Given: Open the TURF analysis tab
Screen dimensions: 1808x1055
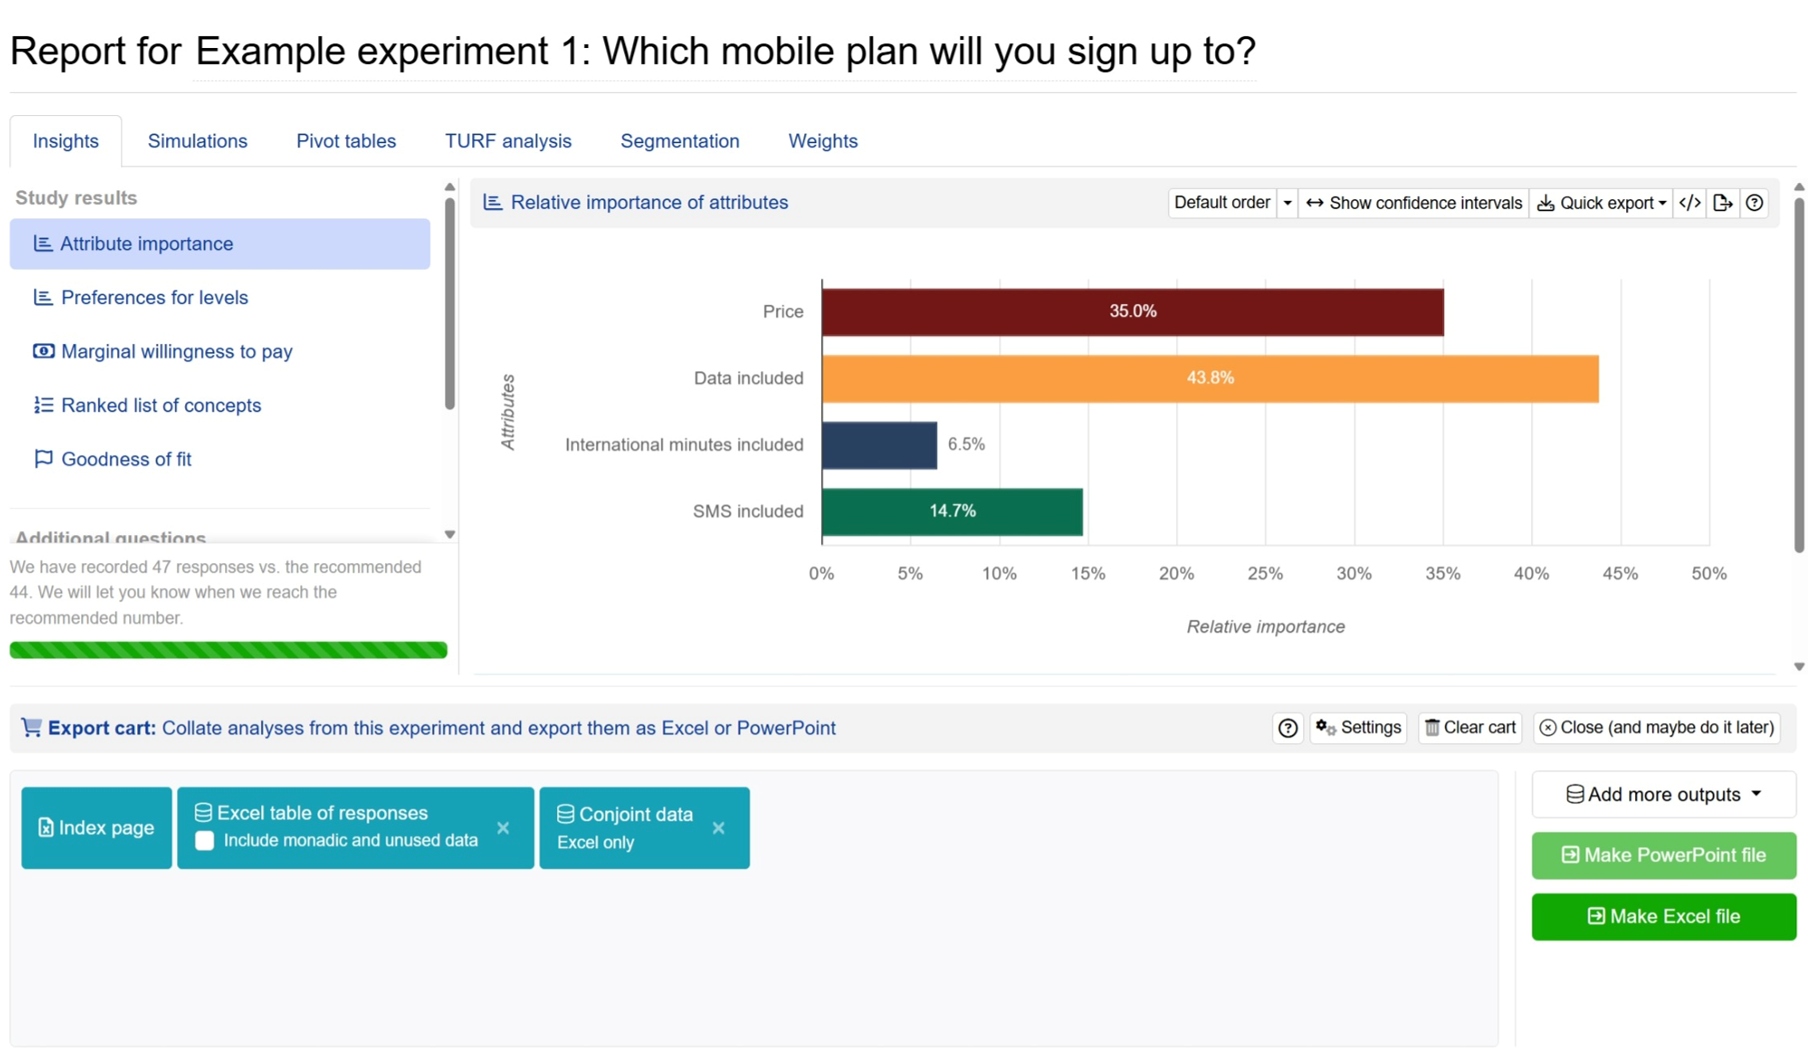Looking at the screenshot, I should point(508,141).
